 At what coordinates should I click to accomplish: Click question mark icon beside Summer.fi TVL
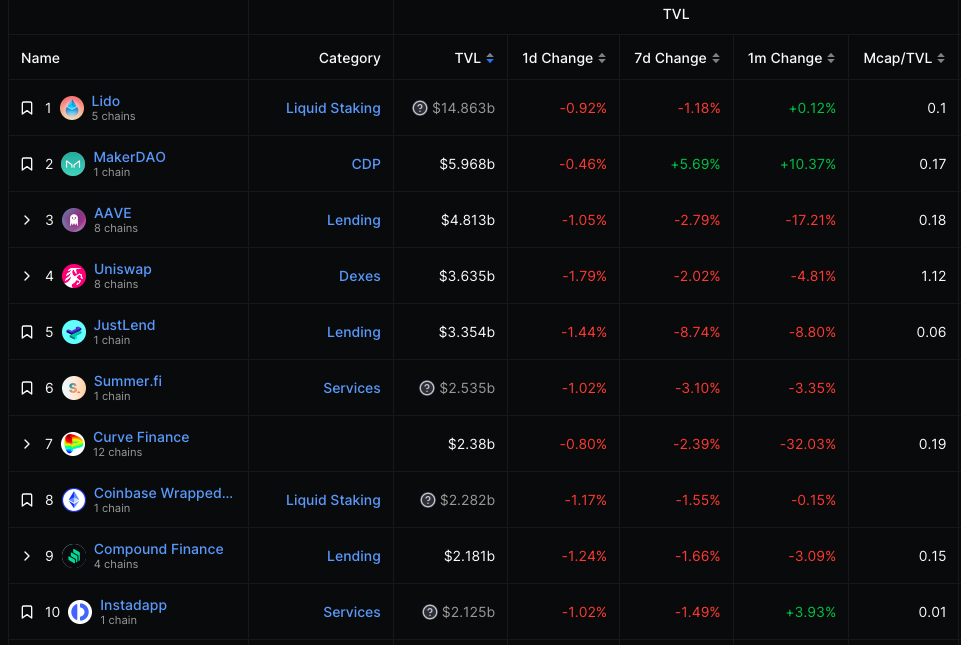click(427, 388)
